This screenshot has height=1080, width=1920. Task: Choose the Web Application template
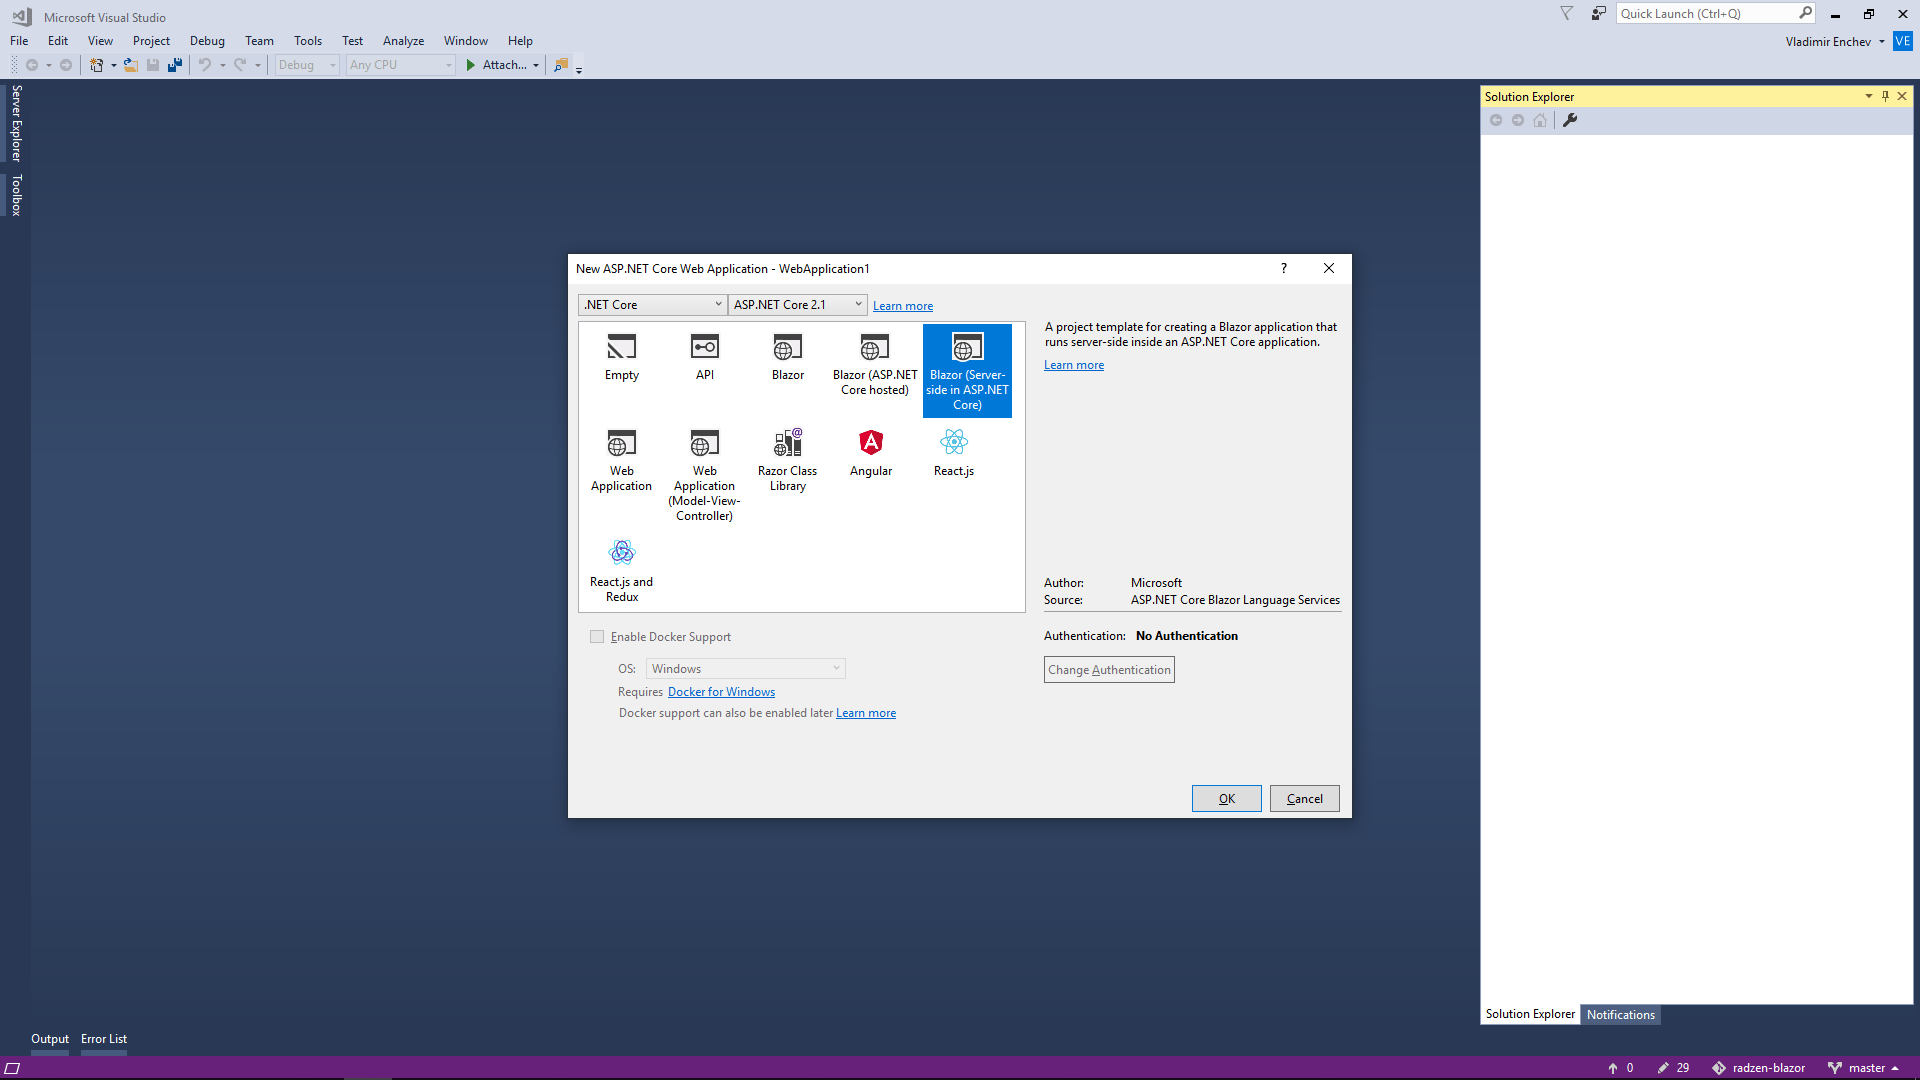tap(621, 461)
